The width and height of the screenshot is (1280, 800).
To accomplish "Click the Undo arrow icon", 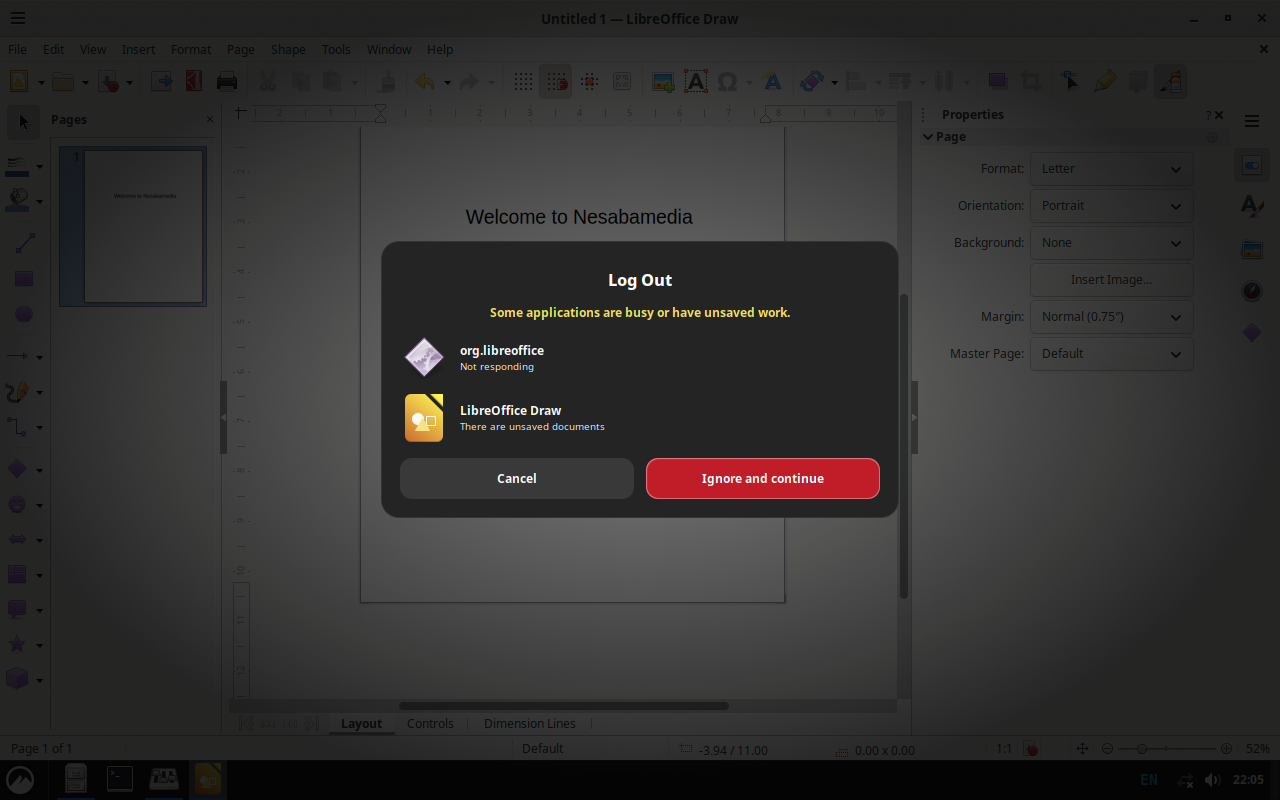I will 424,82.
